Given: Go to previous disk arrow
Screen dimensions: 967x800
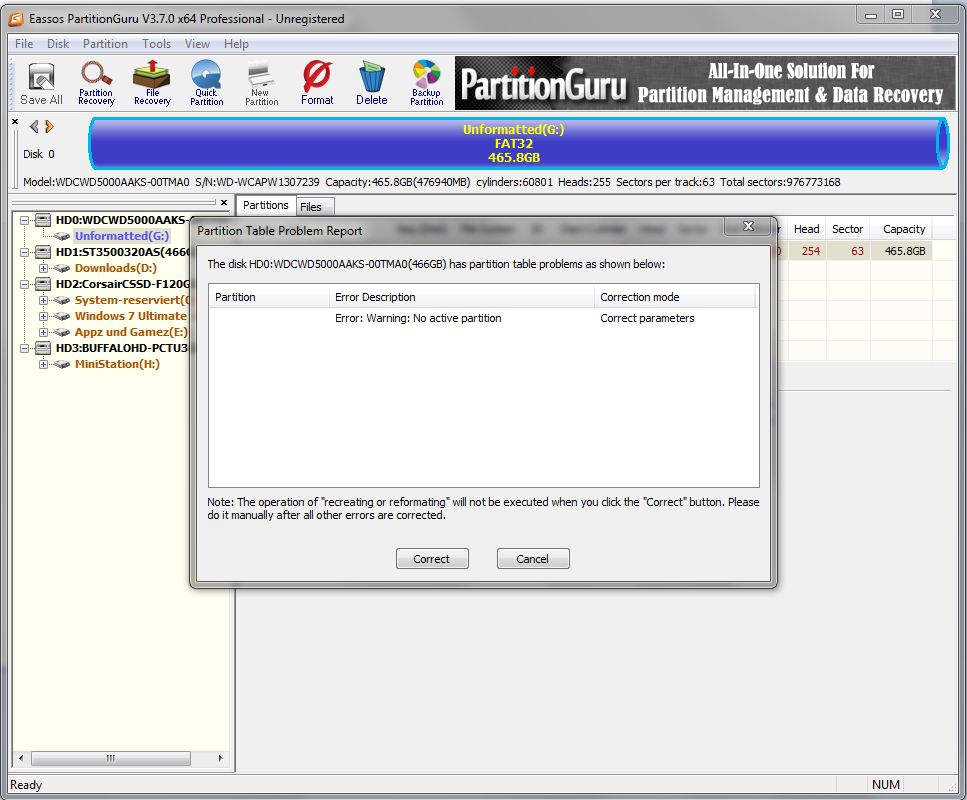Looking at the screenshot, I should 34,126.
